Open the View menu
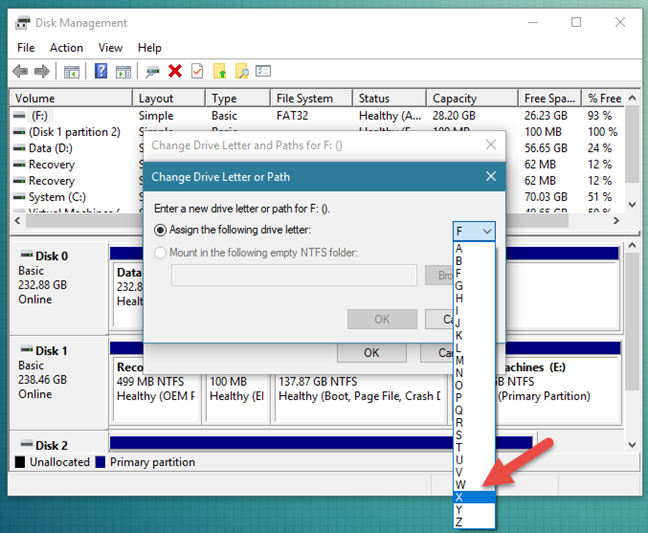Screen dimensions: 648x533 (x=110, y=48)
